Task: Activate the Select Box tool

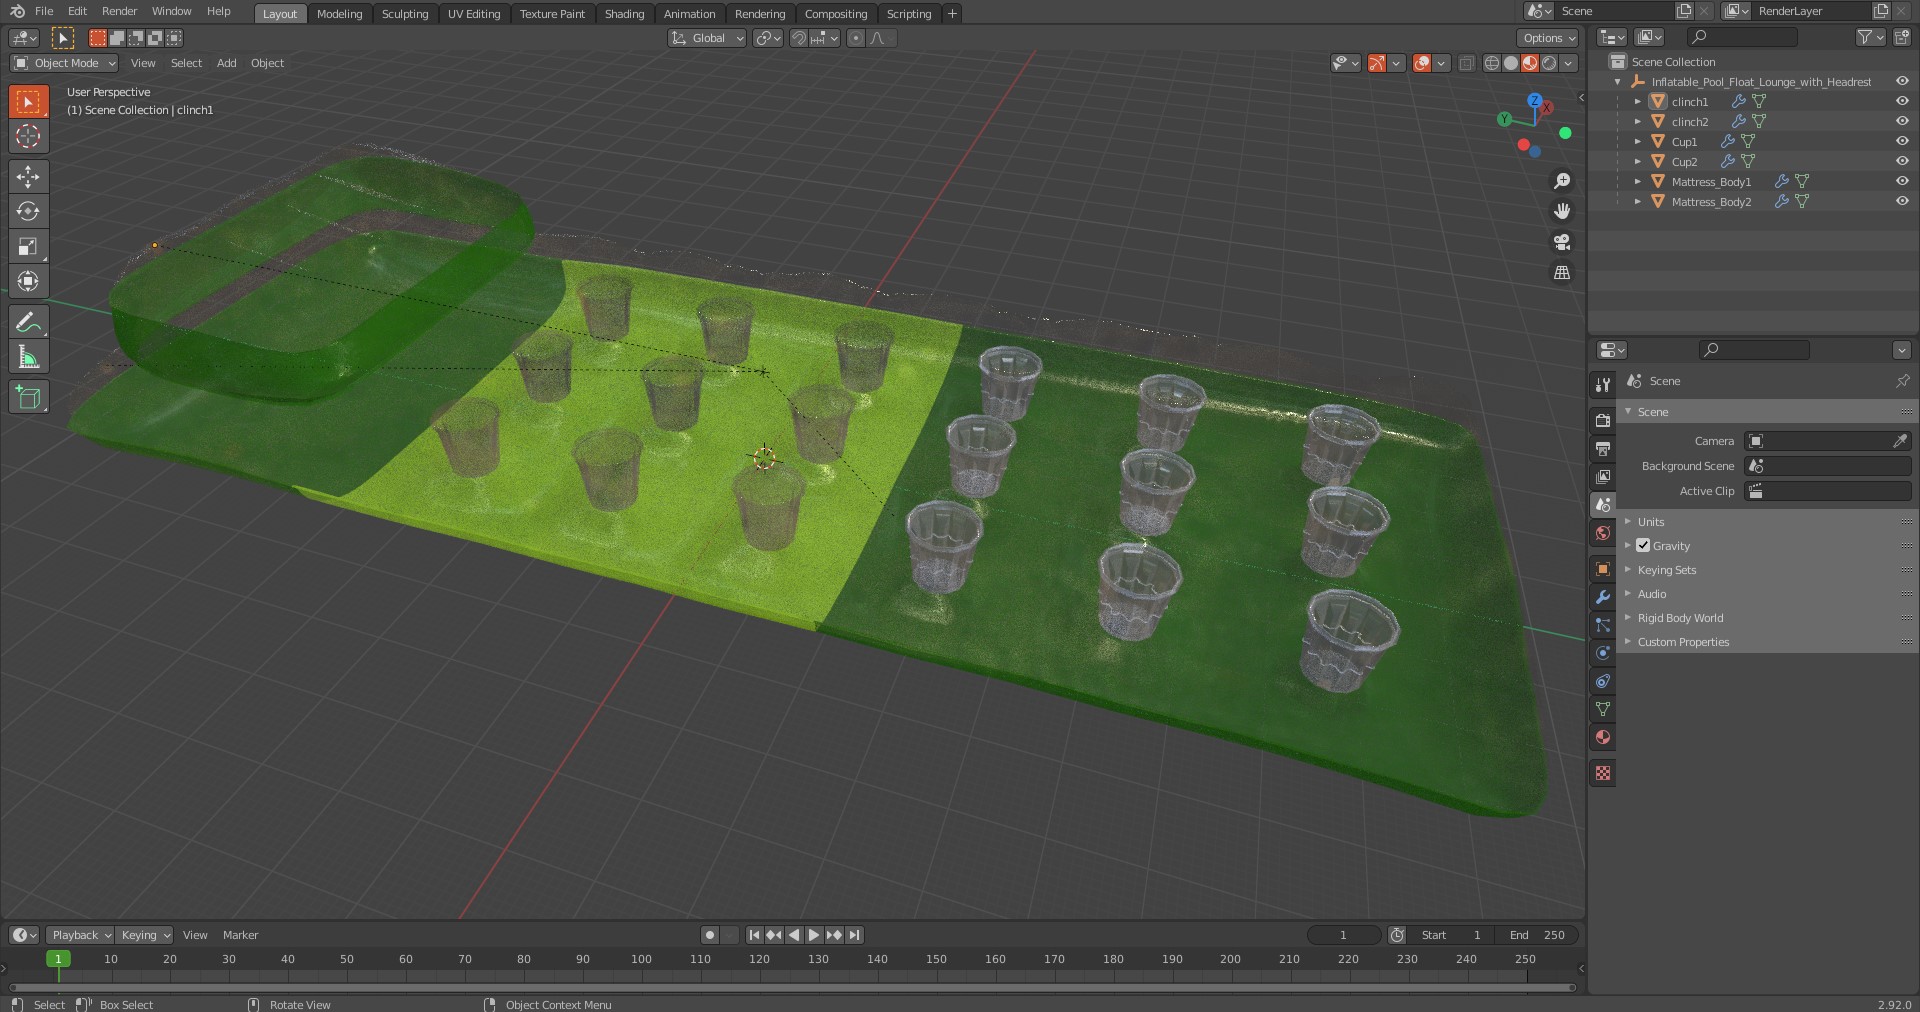Action: point(28,101)
